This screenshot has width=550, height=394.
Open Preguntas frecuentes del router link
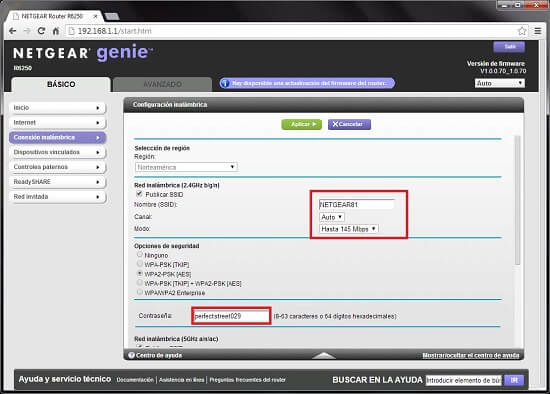pos(247,380)
